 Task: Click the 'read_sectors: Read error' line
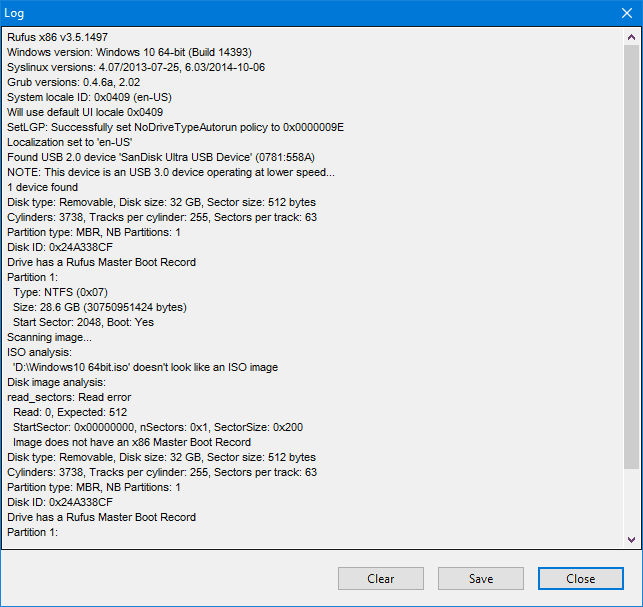[x=71, y=397]
